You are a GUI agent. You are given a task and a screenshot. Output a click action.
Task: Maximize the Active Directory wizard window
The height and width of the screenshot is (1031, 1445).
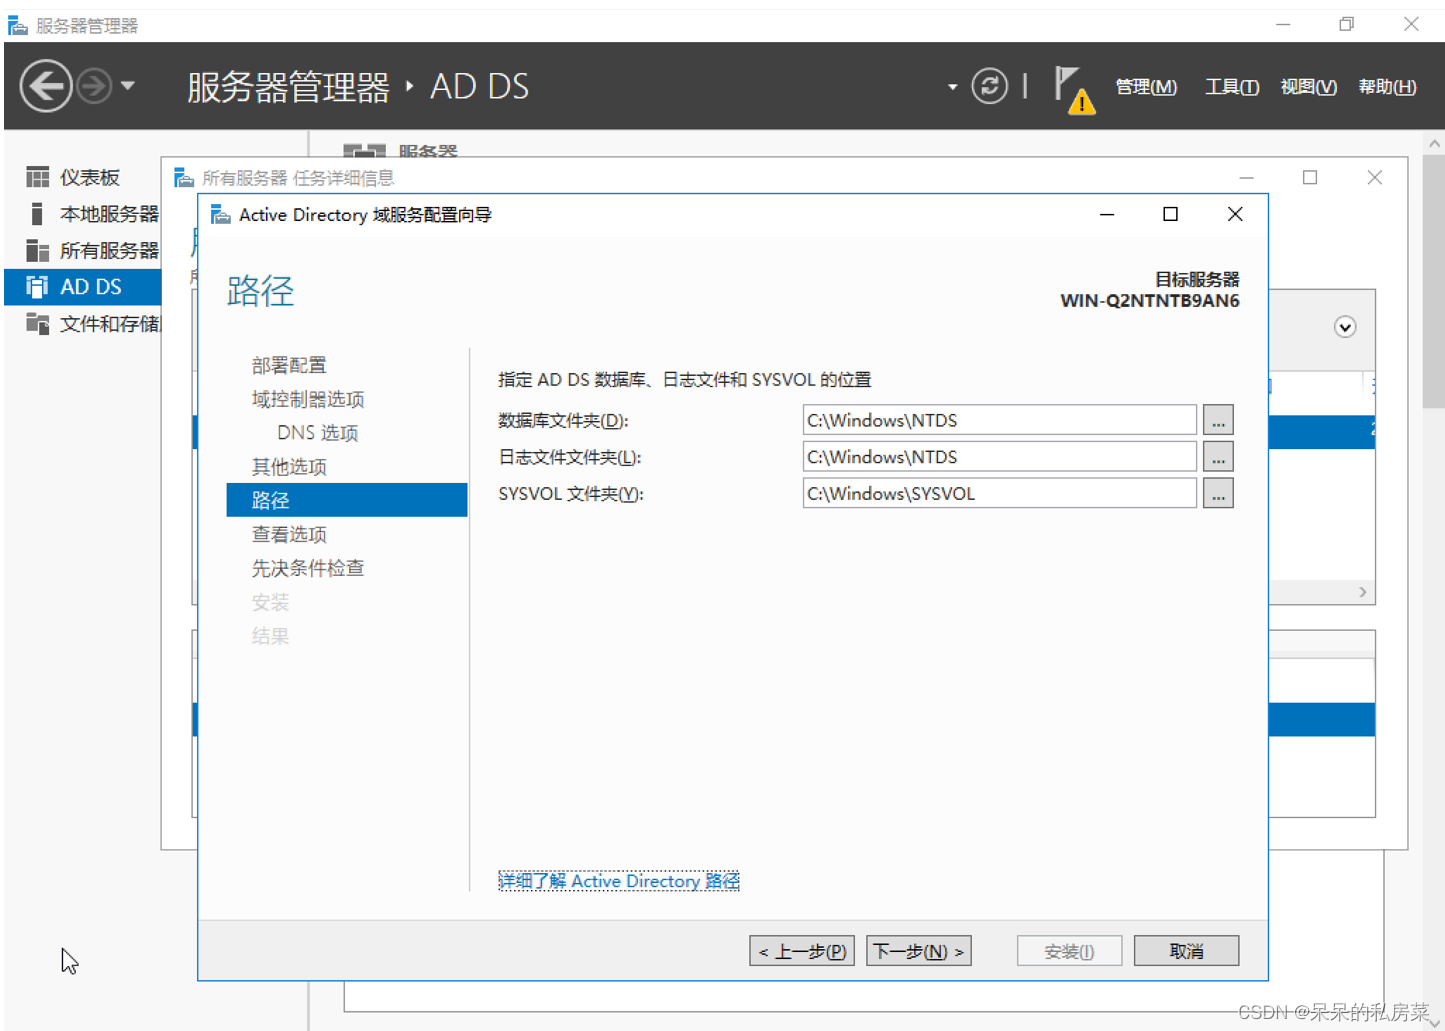point(1170,214)
